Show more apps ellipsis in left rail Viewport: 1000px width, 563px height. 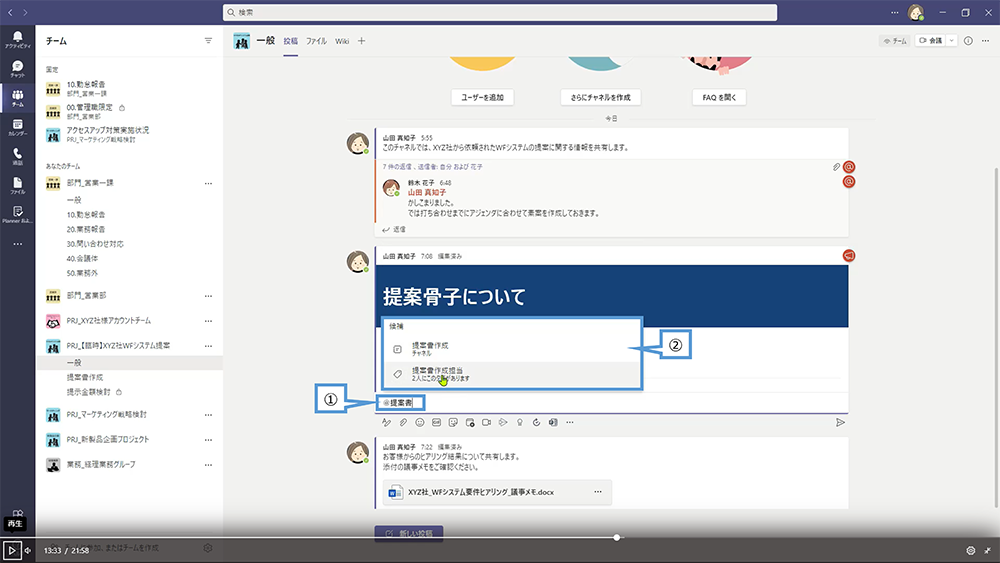point(17,244)
